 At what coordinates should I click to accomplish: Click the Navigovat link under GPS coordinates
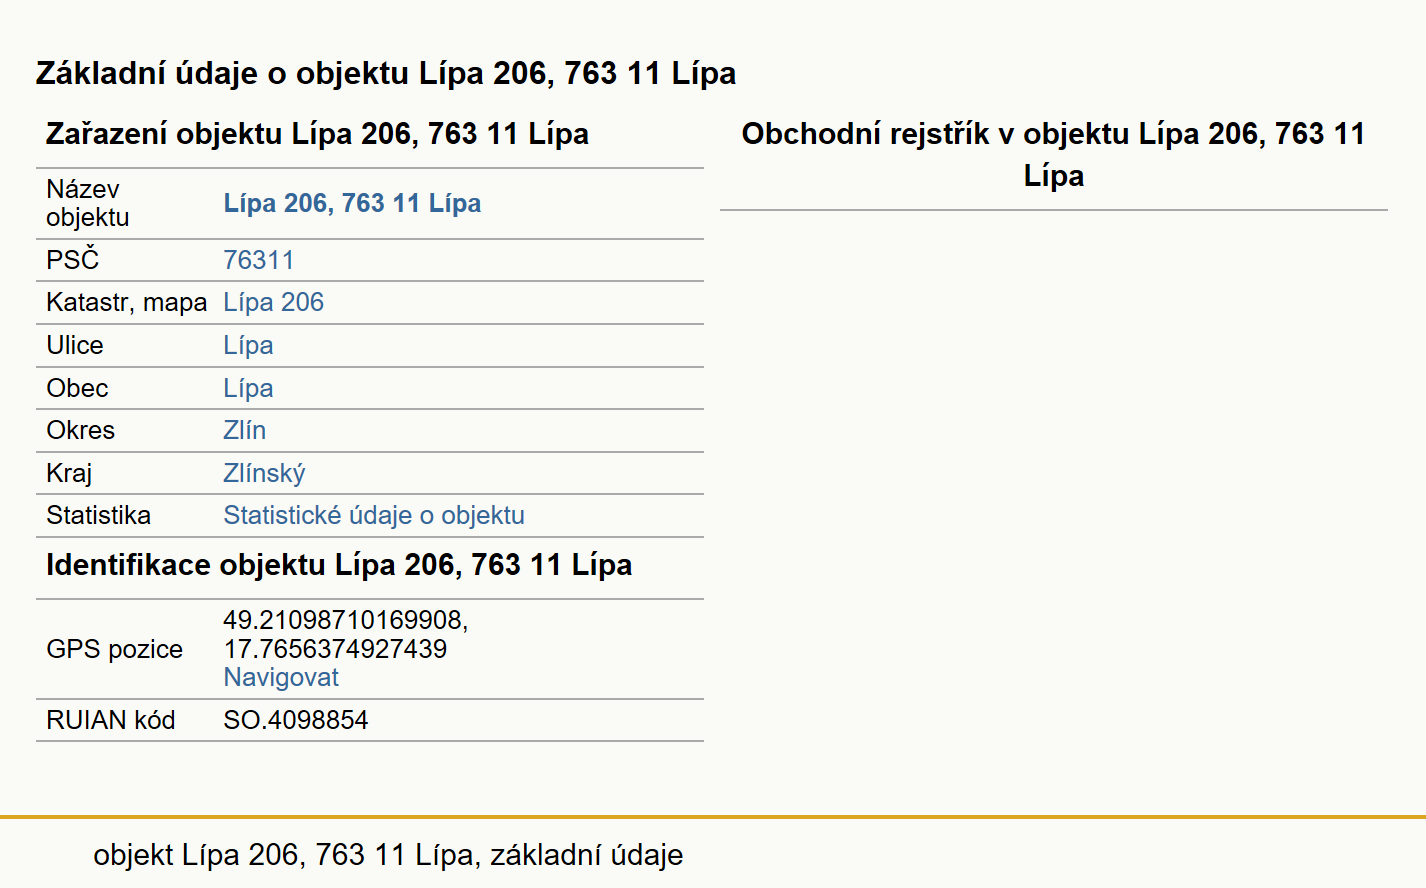tap(281, 677)
